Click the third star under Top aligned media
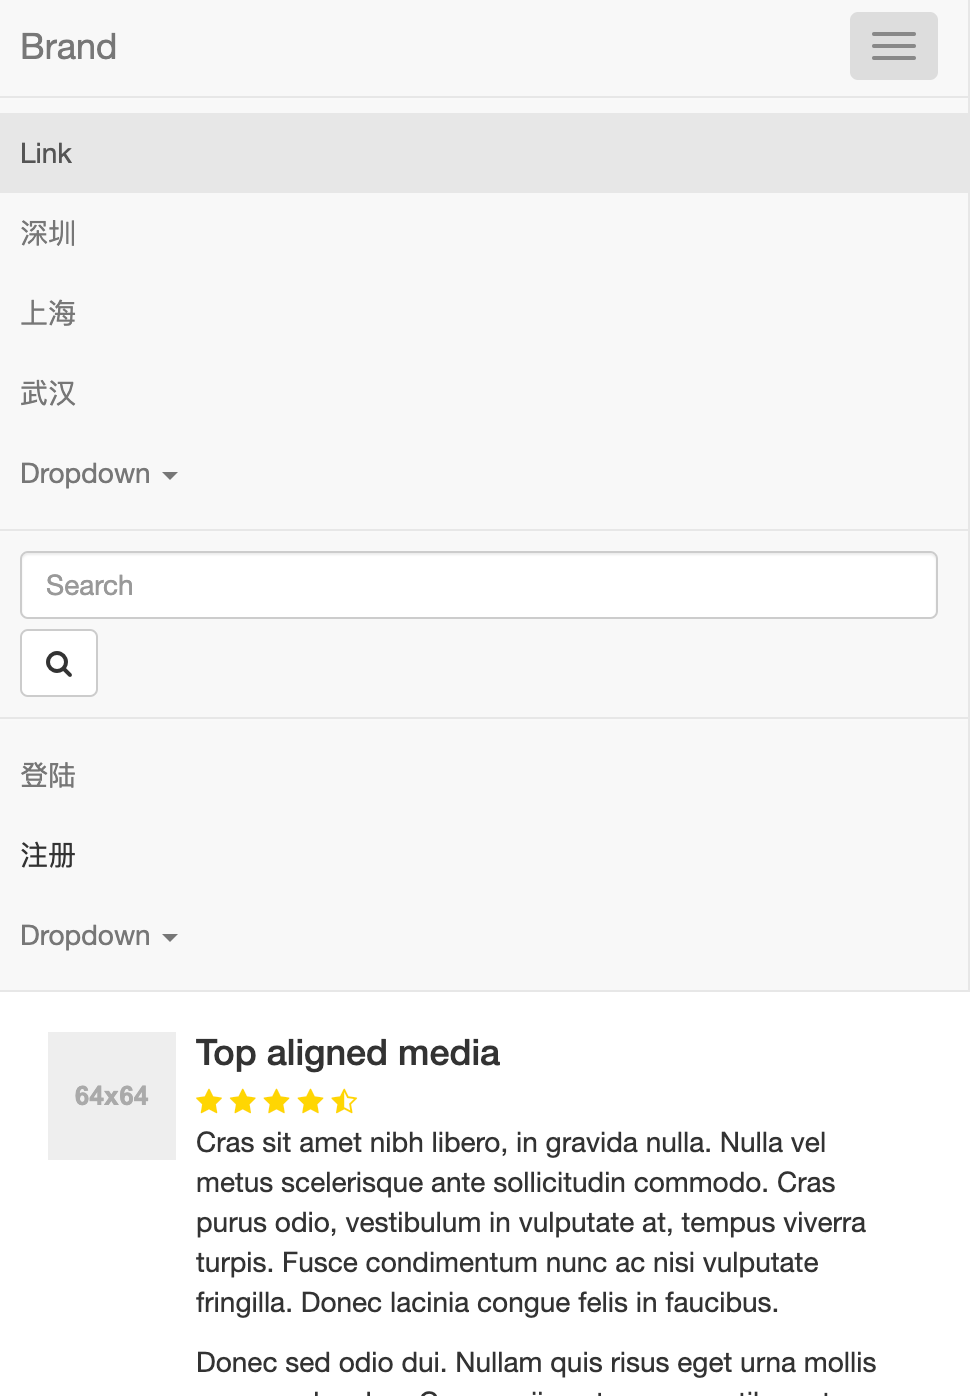The image size is (970, 1396). point(277,1100)
